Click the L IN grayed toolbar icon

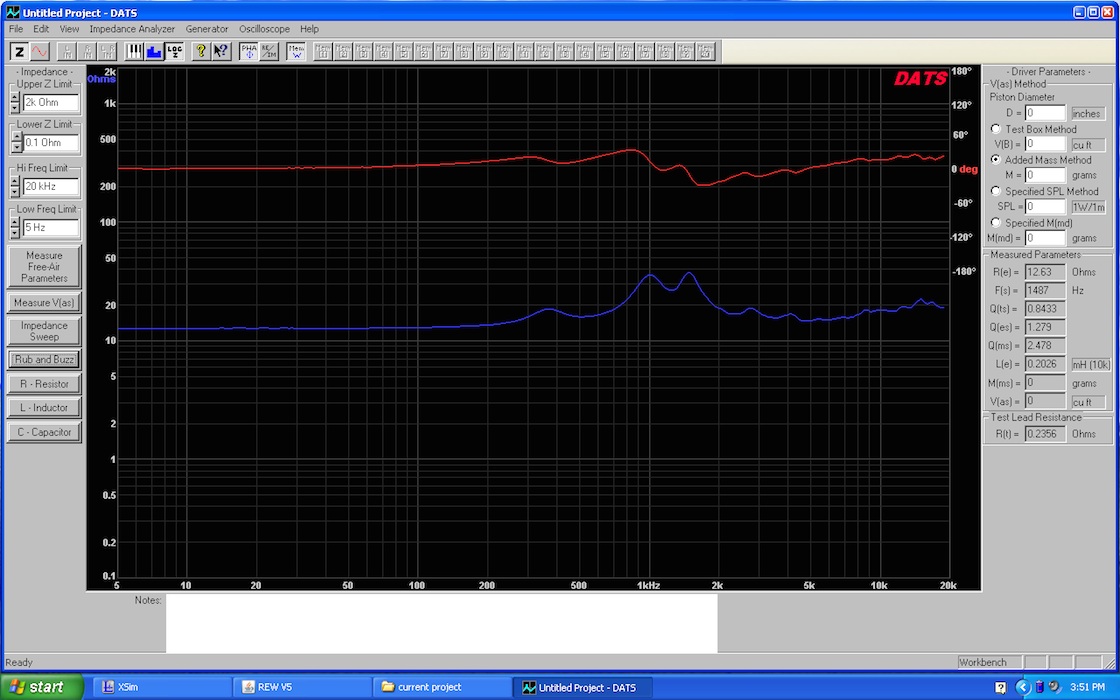click(x=67, y=51)
